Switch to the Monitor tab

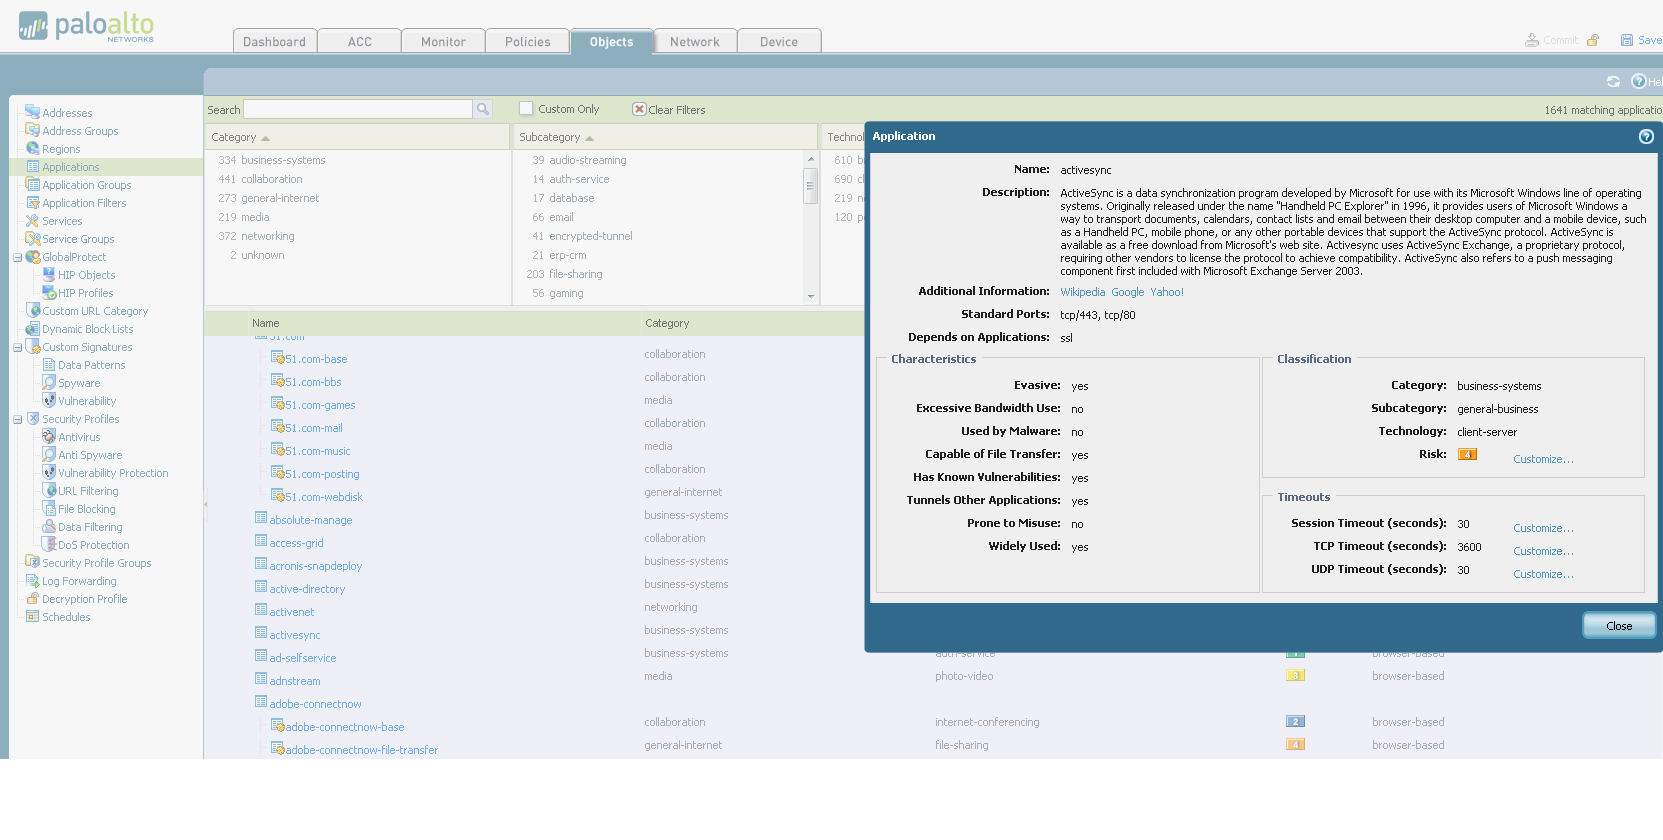click(x=443, y=41)
